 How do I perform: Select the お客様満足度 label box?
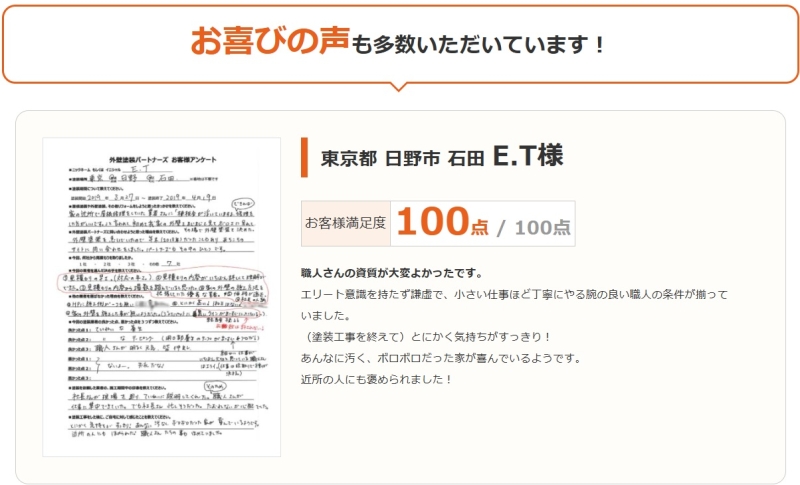click(346, 223)
